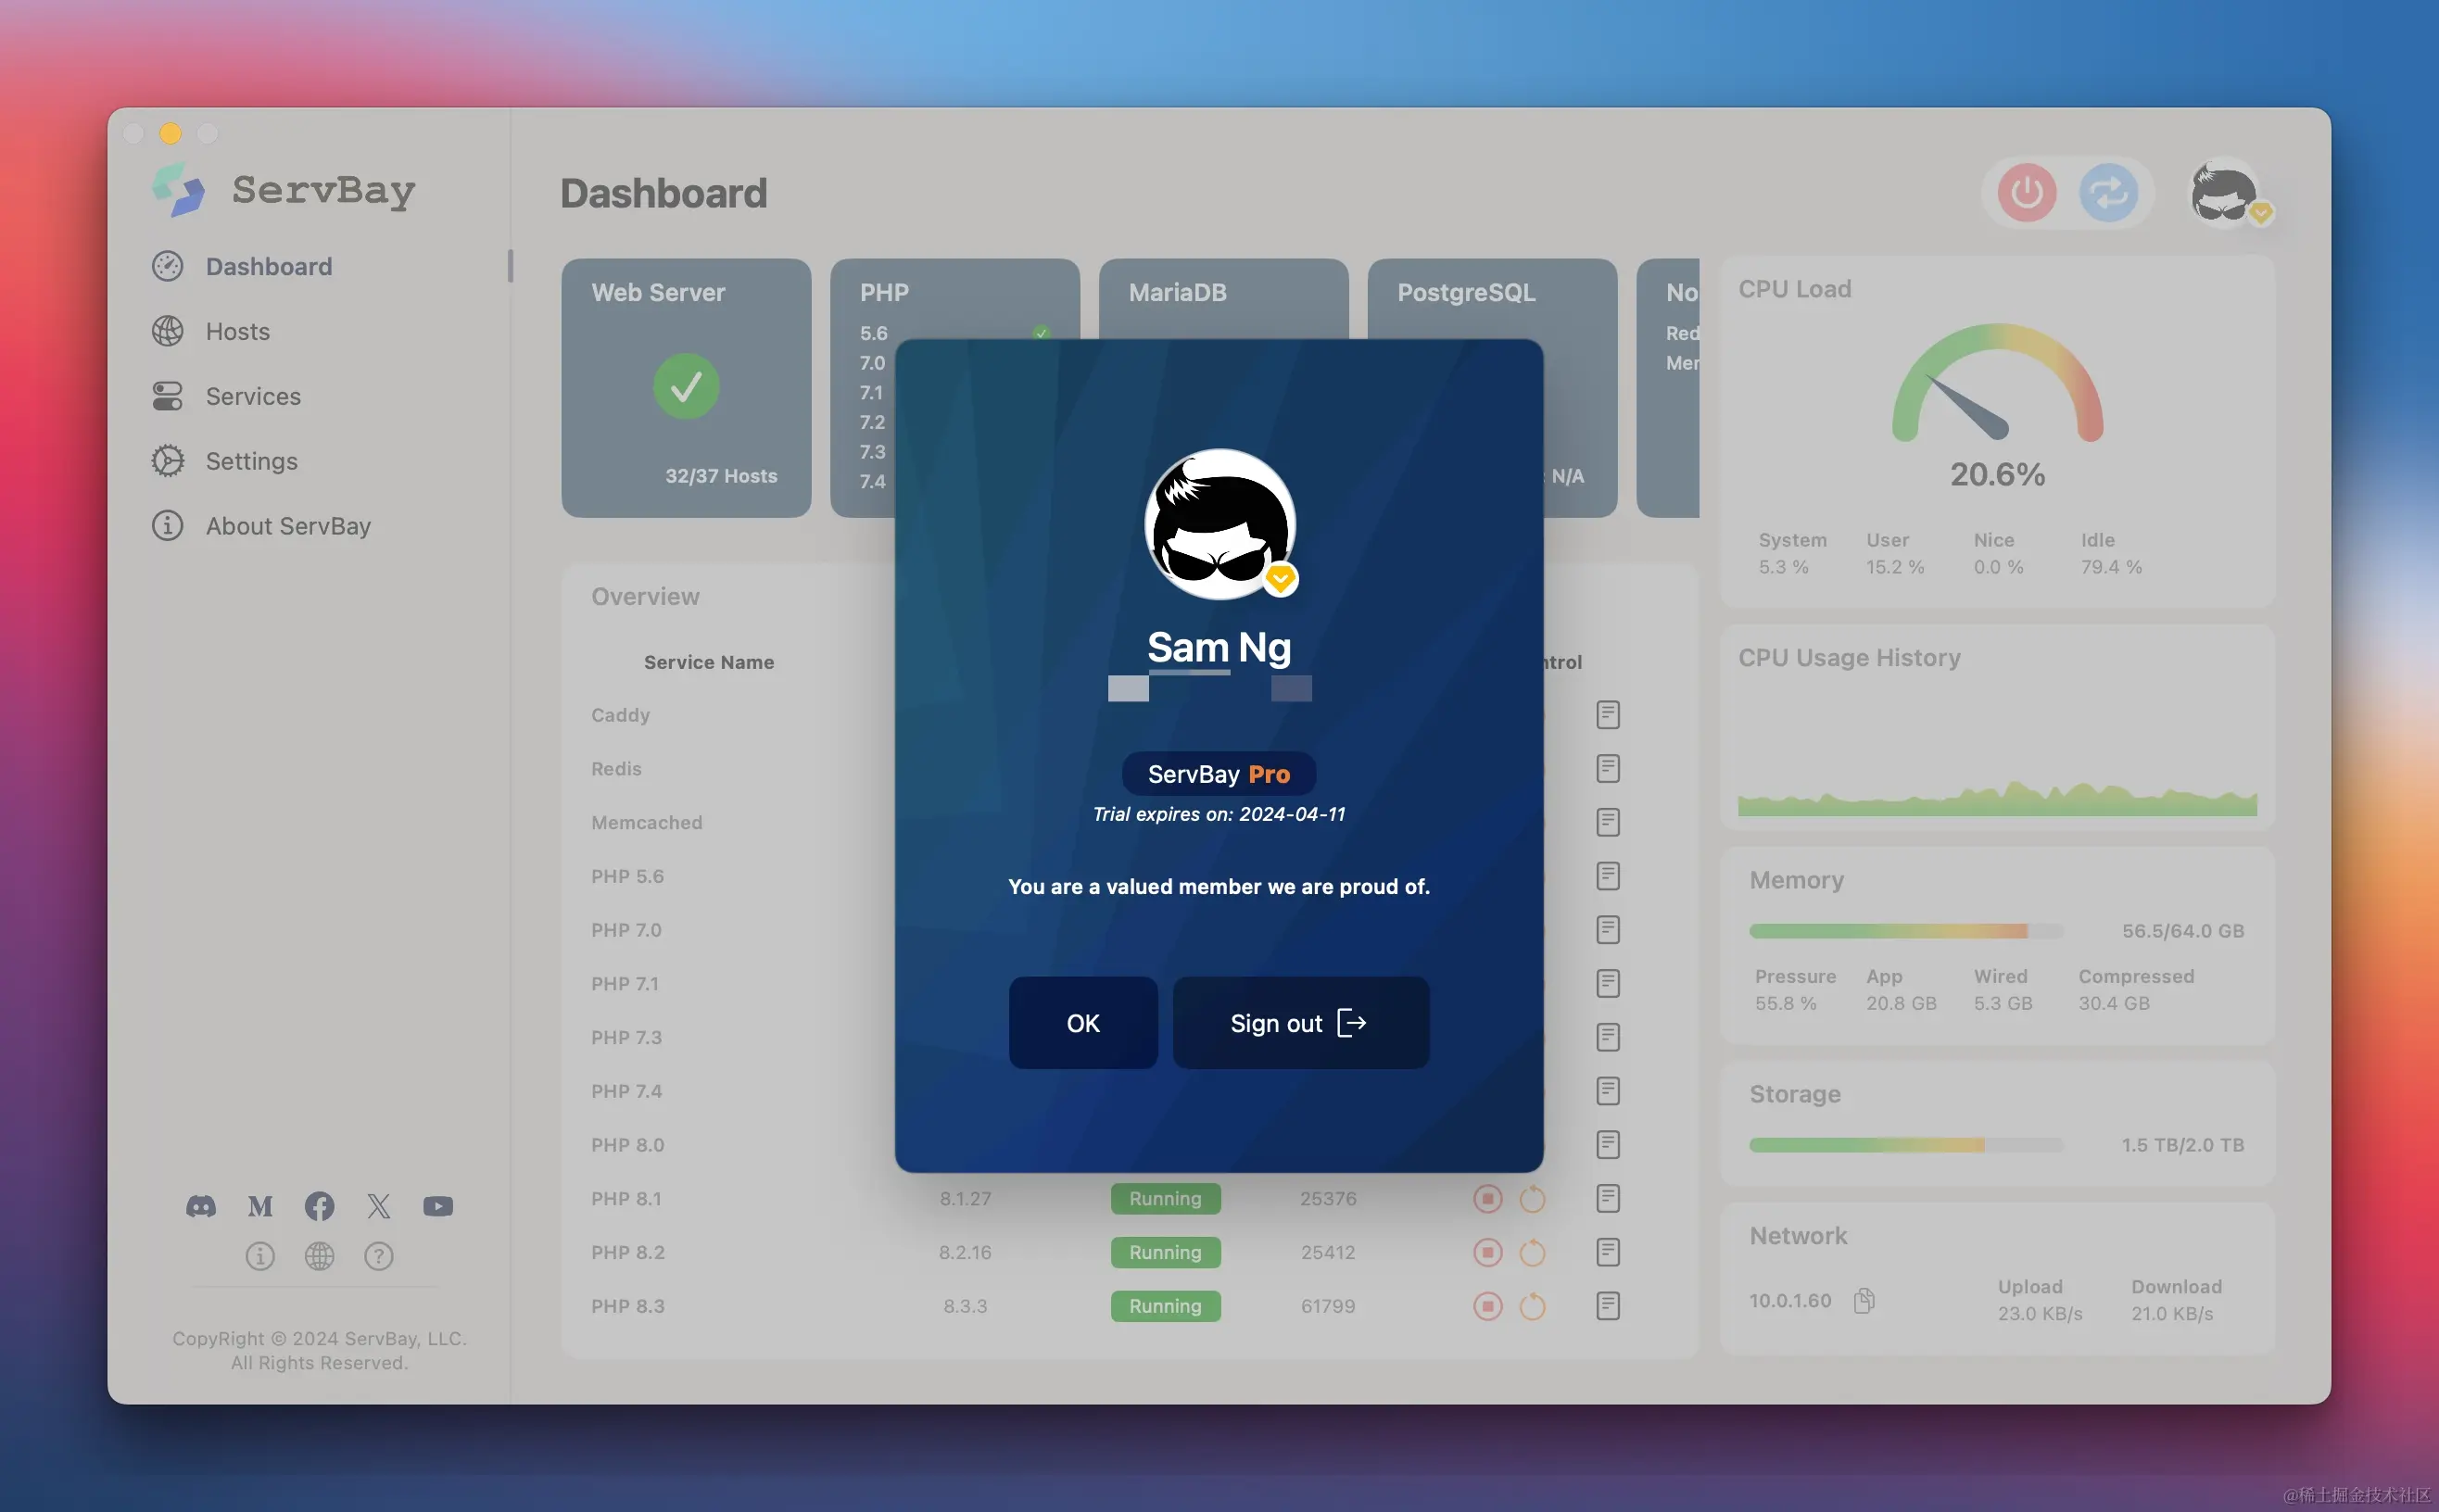
Task: Open the Medium blog icon
Action: (260, 1206)
